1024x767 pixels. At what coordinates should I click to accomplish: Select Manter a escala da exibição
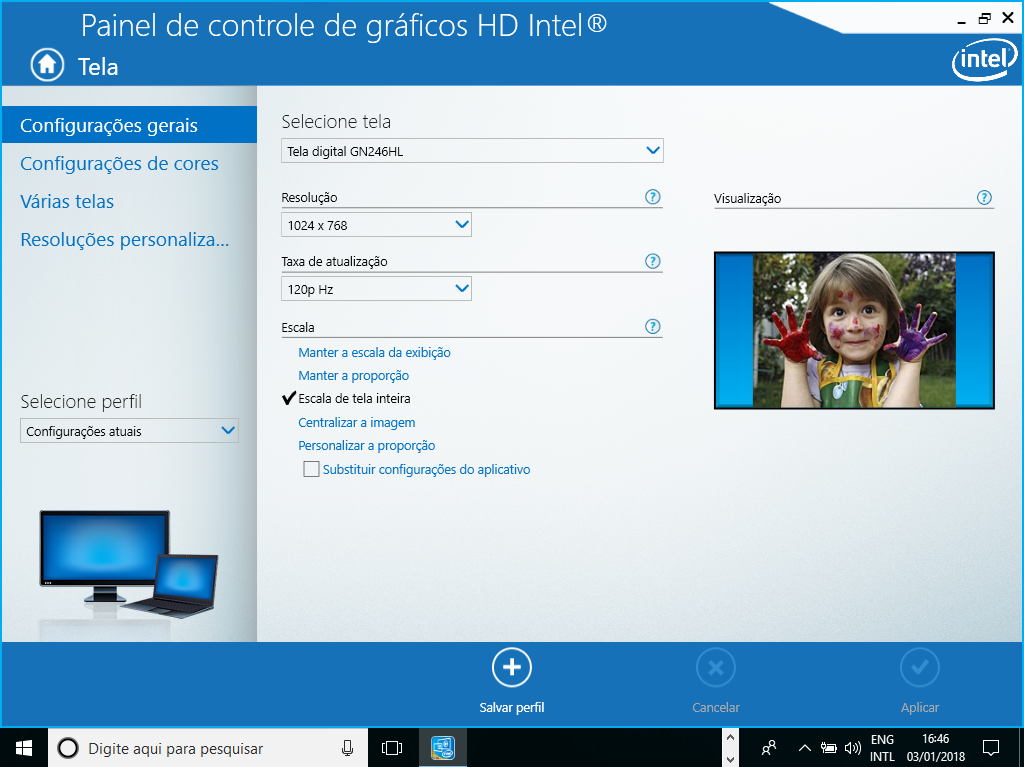(374, 353)
